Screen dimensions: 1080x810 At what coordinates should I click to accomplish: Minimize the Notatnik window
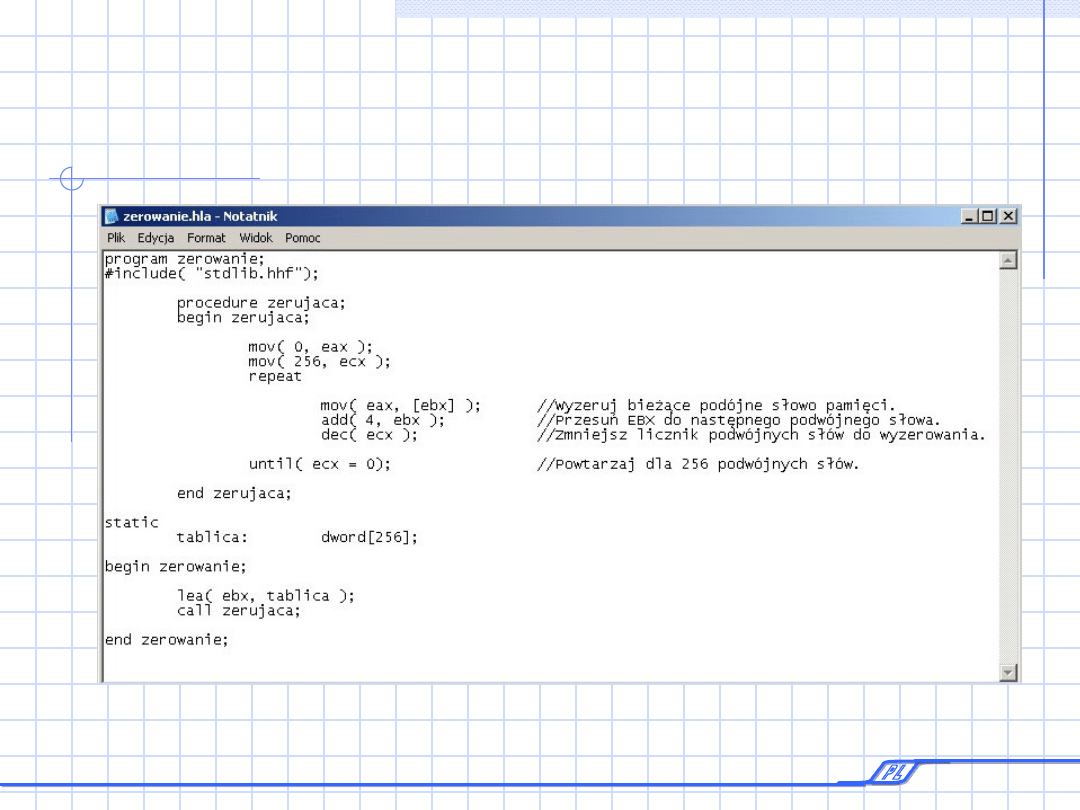[x=970, y=216]
